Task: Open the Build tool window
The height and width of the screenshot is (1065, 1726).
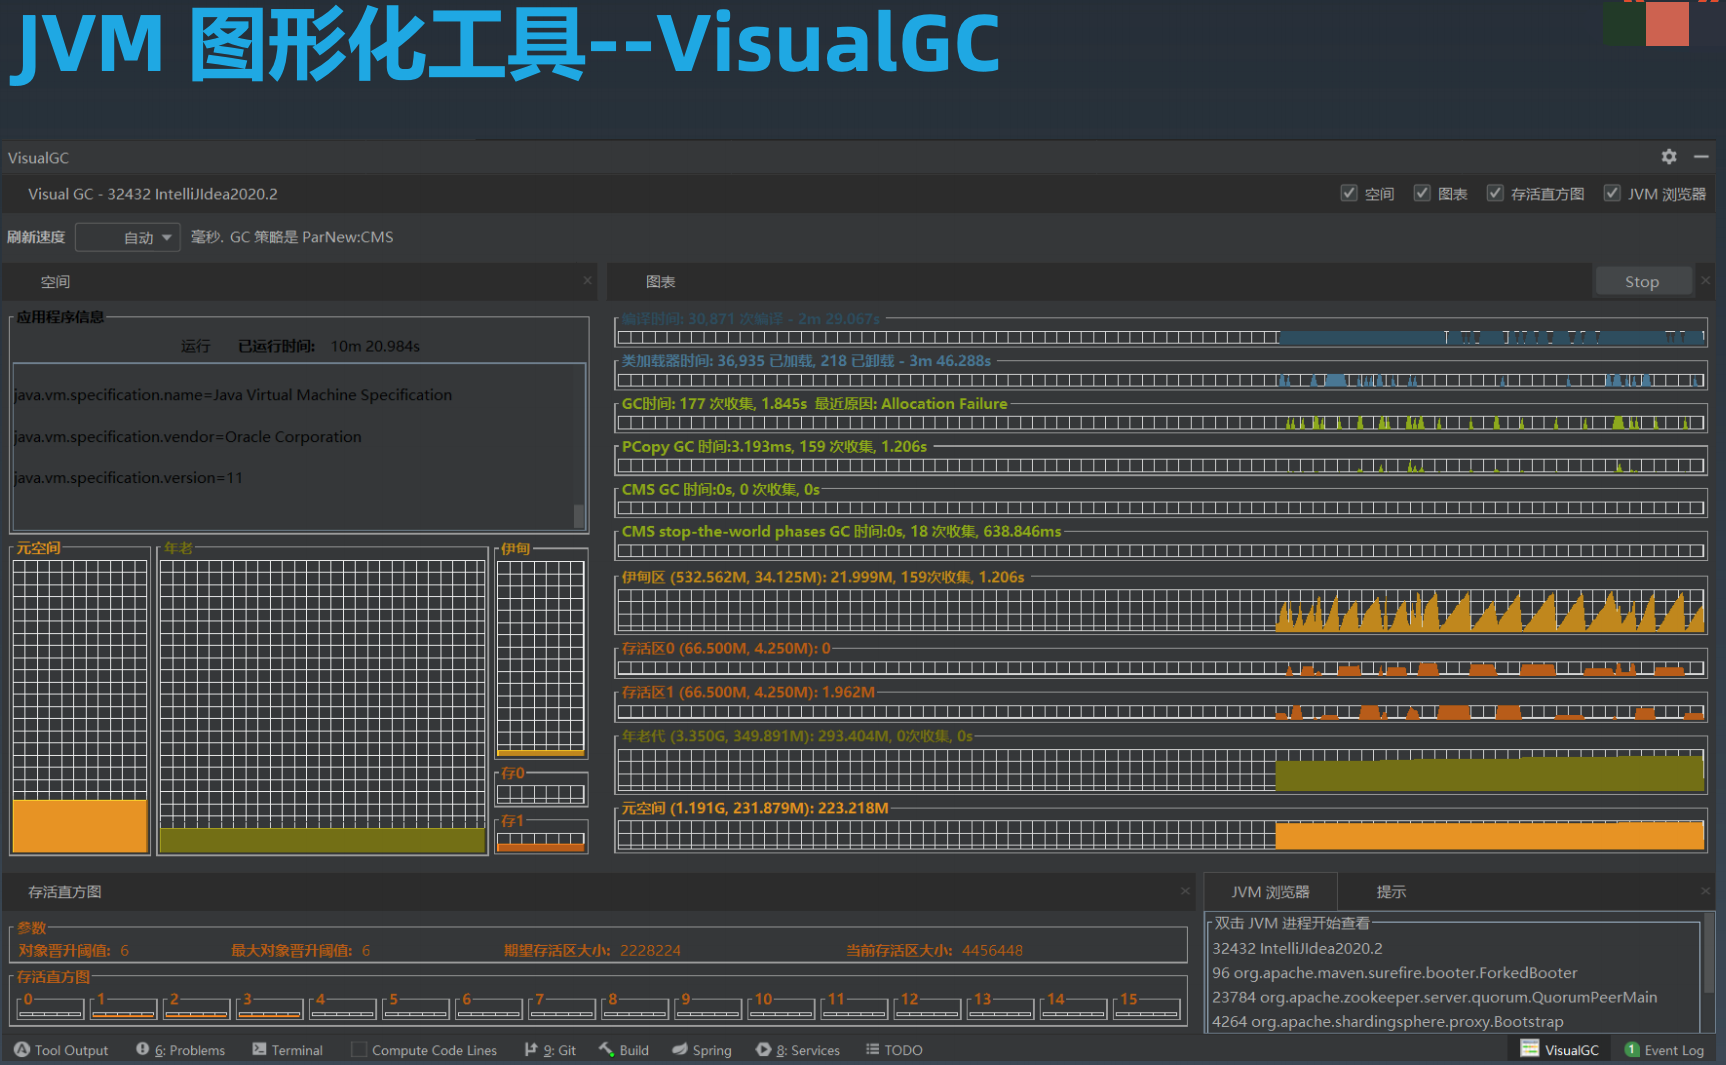Action: pyautogui.click(x=624, y=1050)
